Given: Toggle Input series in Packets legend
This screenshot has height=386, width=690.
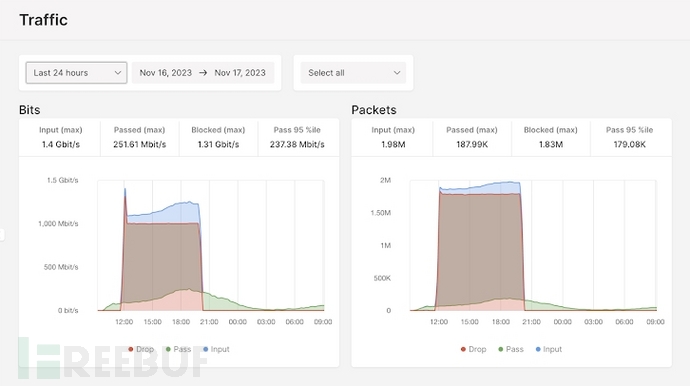Looking at the screenshot, I should tap(548, 349).
